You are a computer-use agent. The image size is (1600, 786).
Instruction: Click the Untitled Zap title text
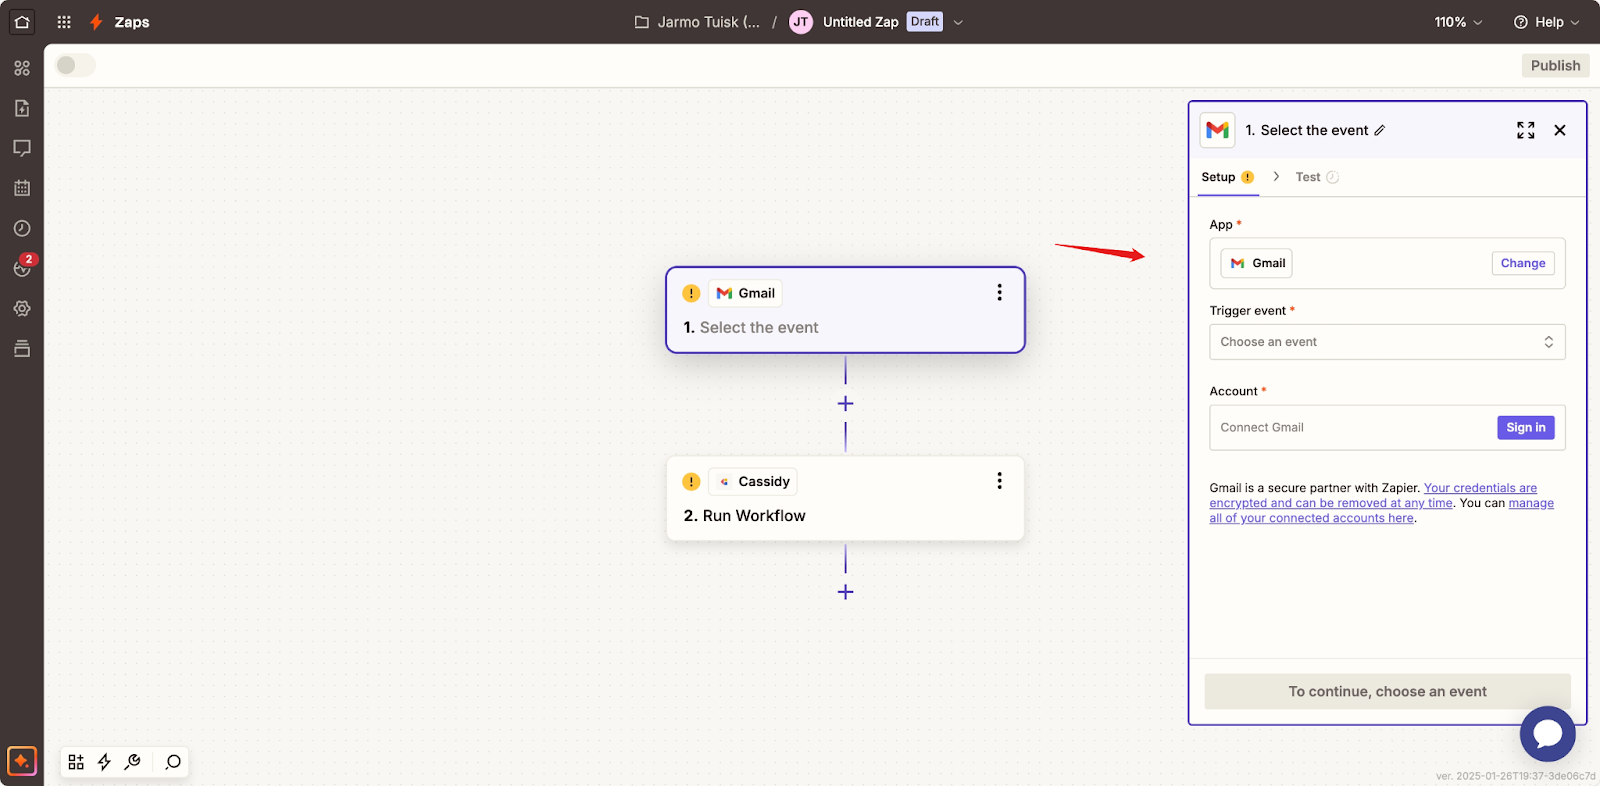click(x=860, y=22)
